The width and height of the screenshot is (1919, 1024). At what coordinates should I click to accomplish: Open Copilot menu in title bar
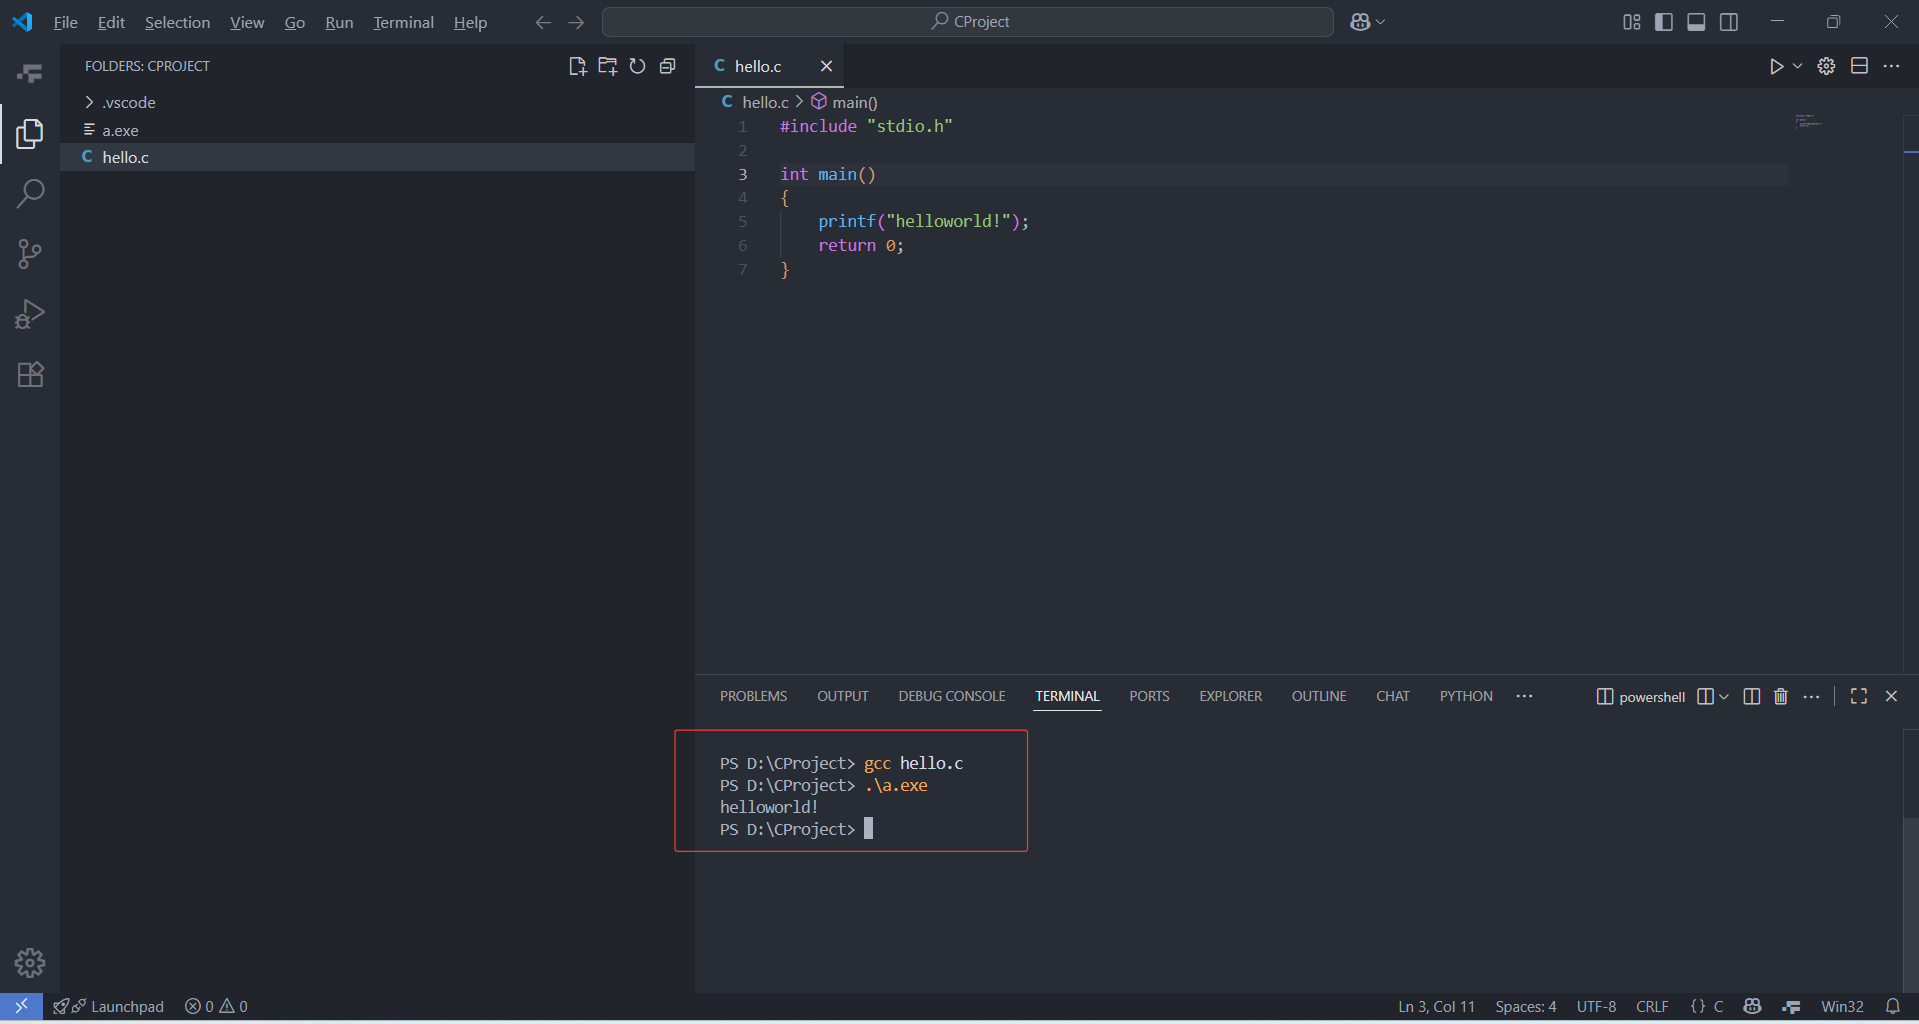1367,22
